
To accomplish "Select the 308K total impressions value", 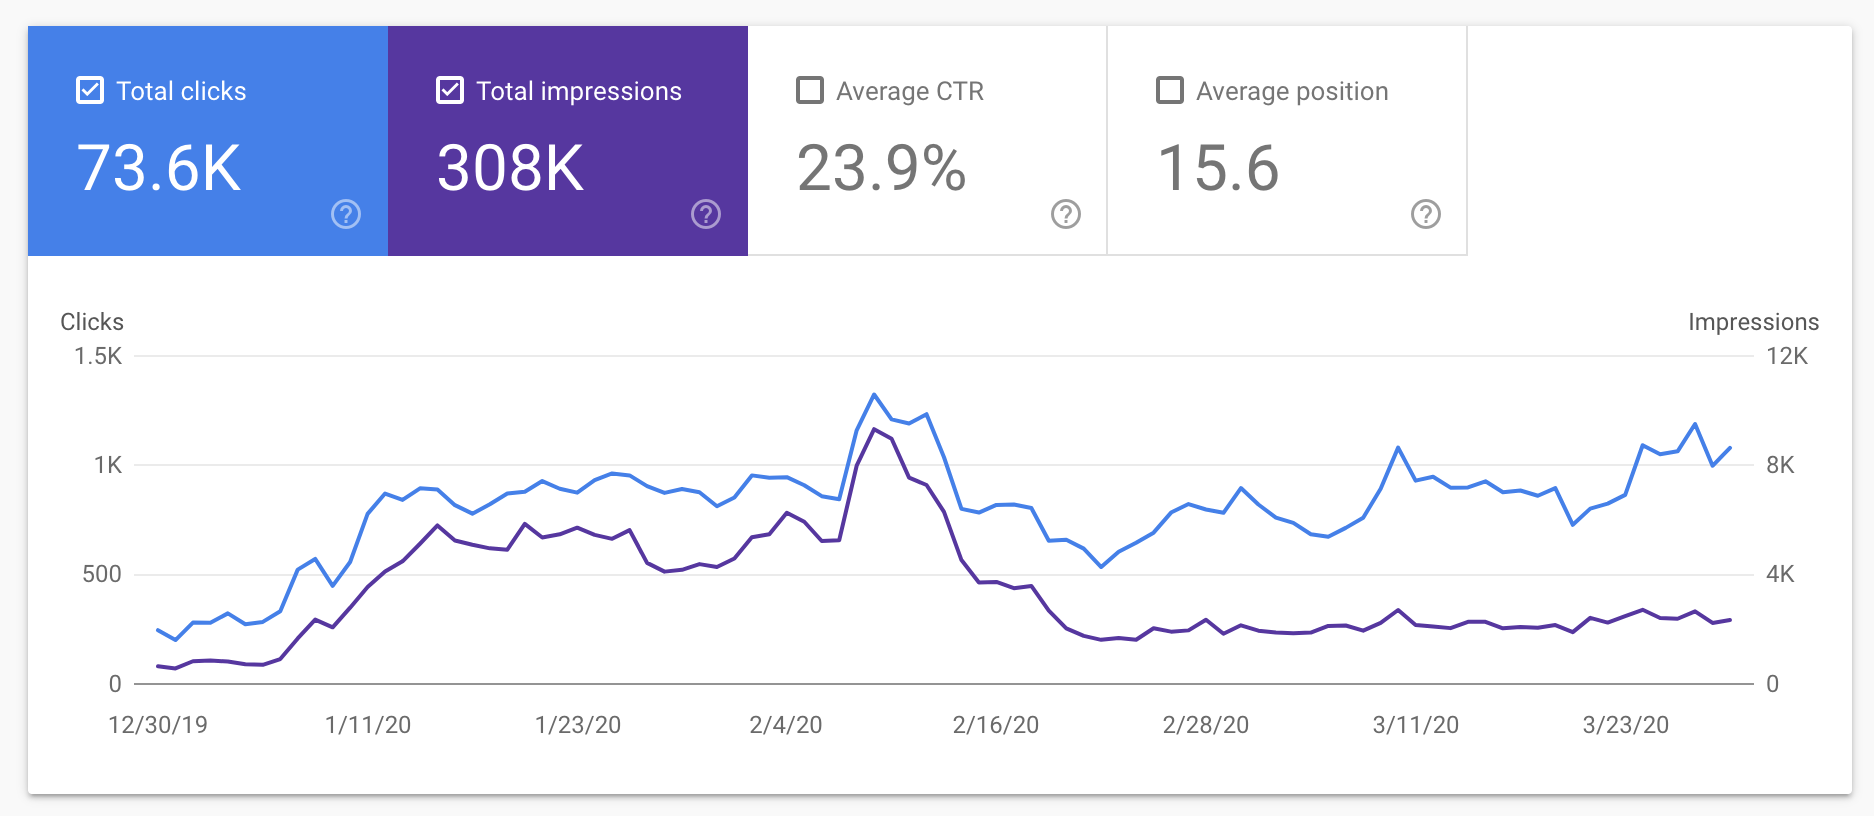I will point(511,168).
